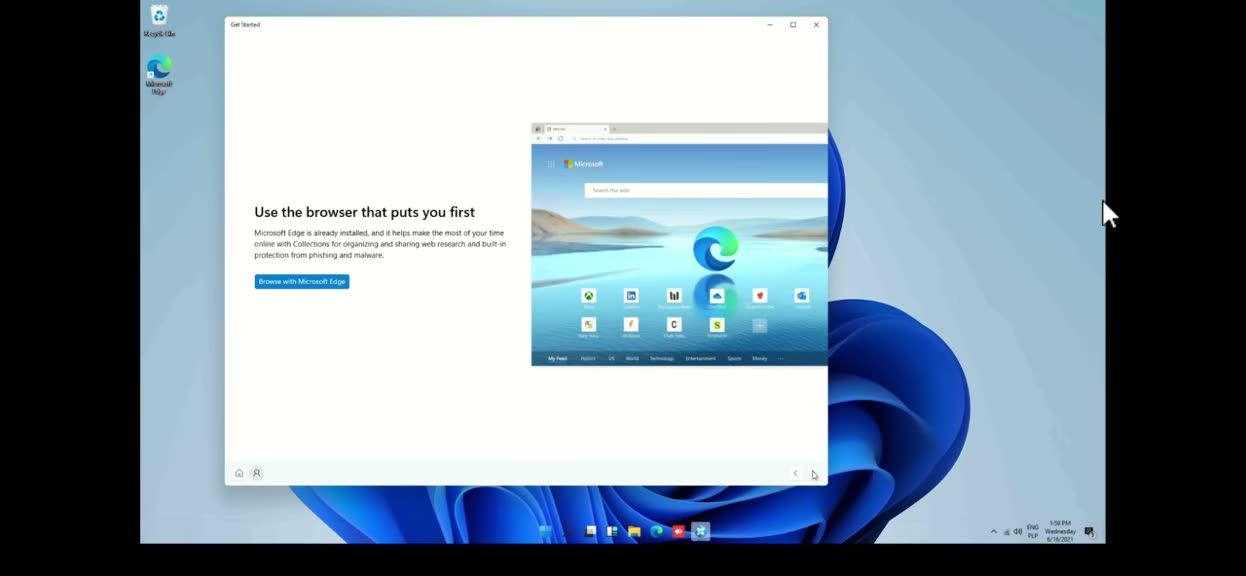Click the Edge browser preview illustration
The image size is (1246, 576).
tap(679, 244)
